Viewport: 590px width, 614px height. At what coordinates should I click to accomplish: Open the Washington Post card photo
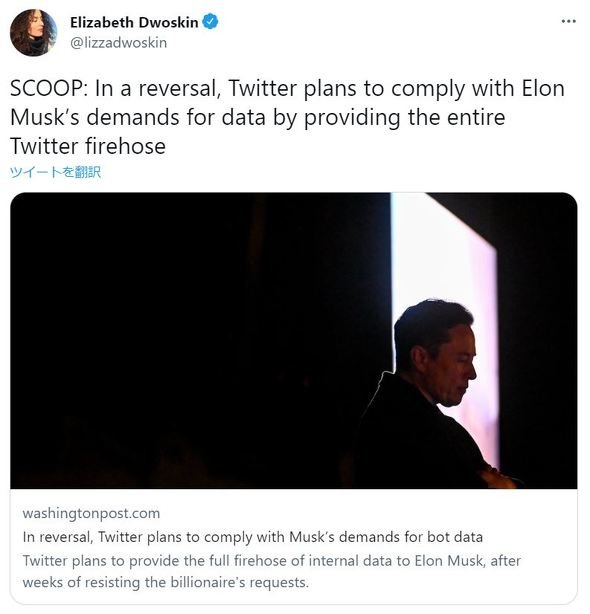tap(294, 340)
